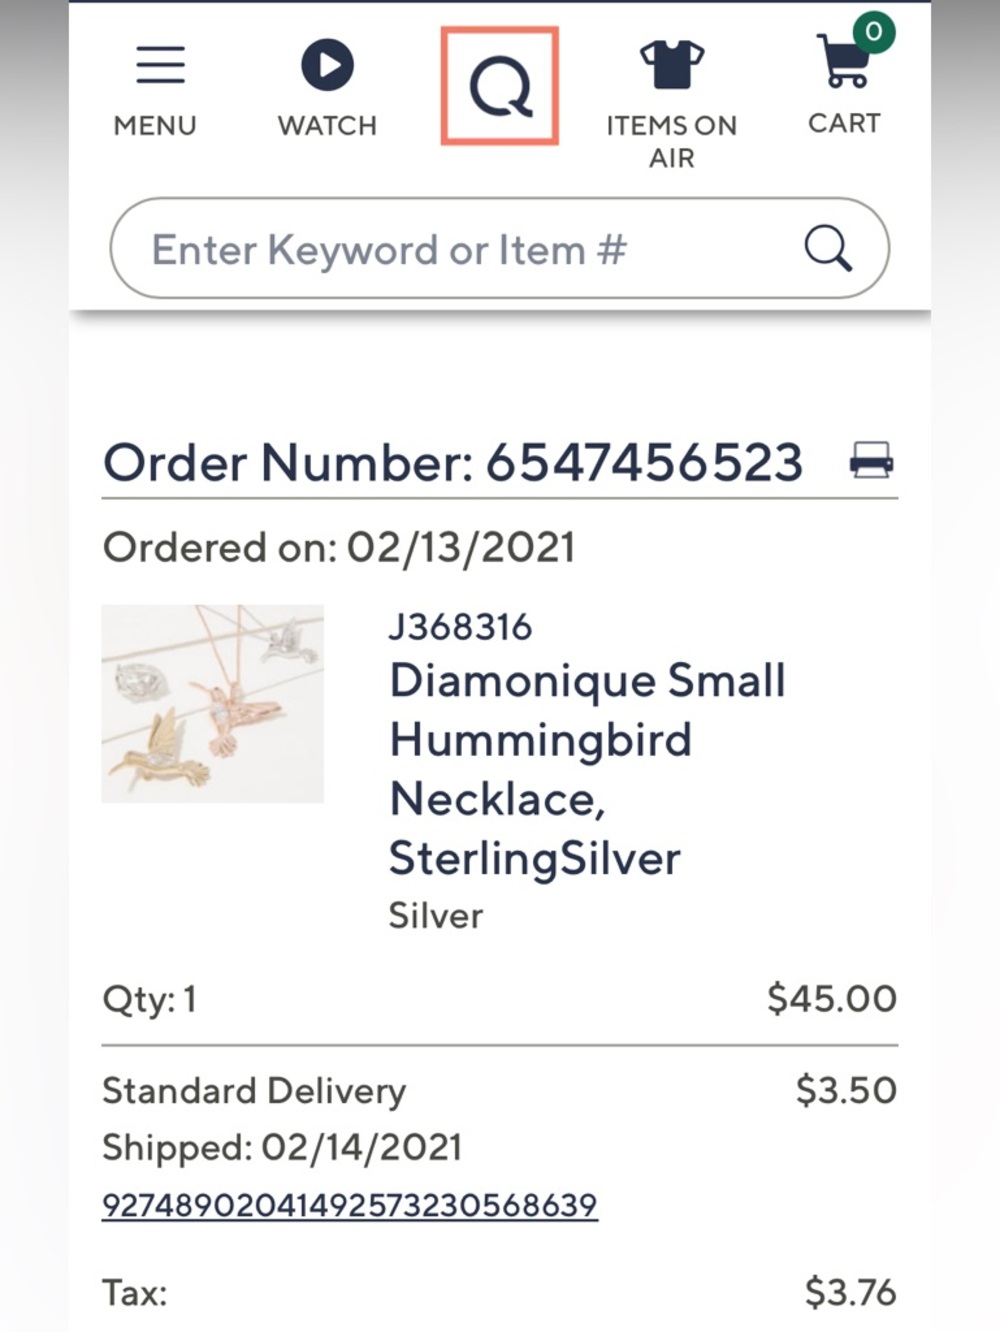Click the MENU label

[155, 126]
